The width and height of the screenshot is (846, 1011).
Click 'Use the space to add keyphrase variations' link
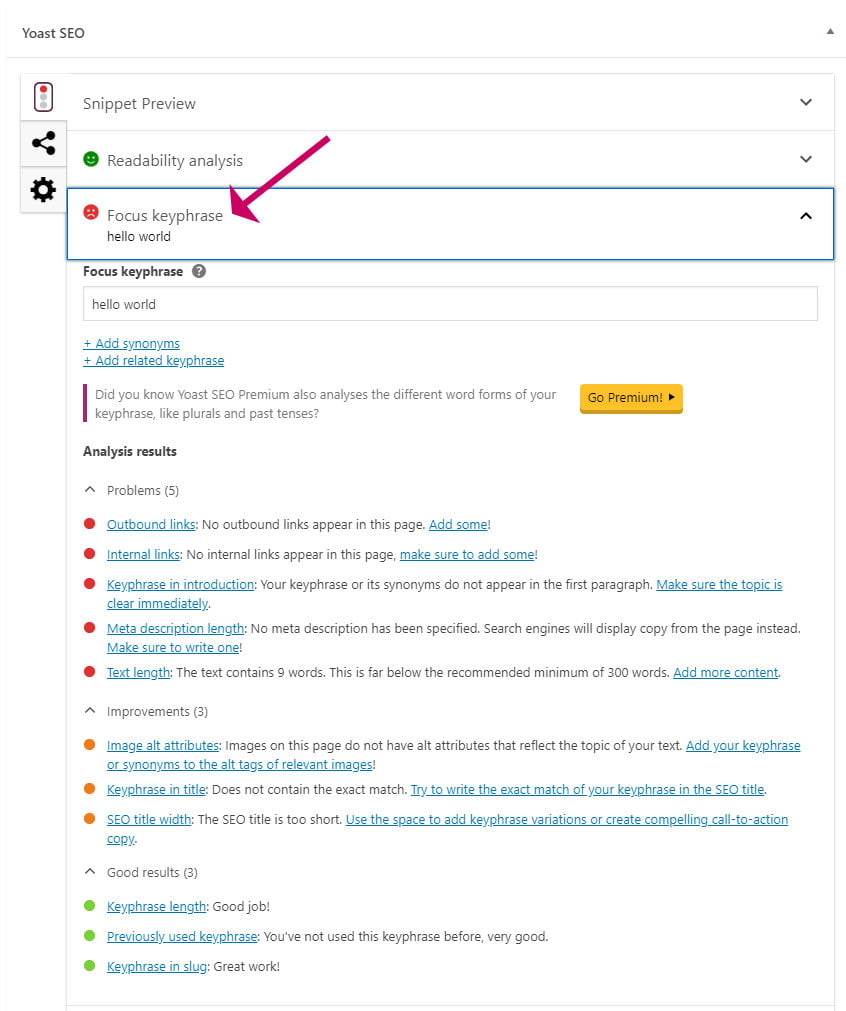(567, 820)
